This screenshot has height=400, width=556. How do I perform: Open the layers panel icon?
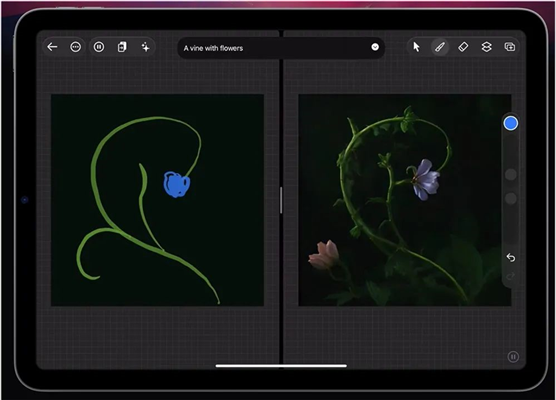[x=486, y=47]
